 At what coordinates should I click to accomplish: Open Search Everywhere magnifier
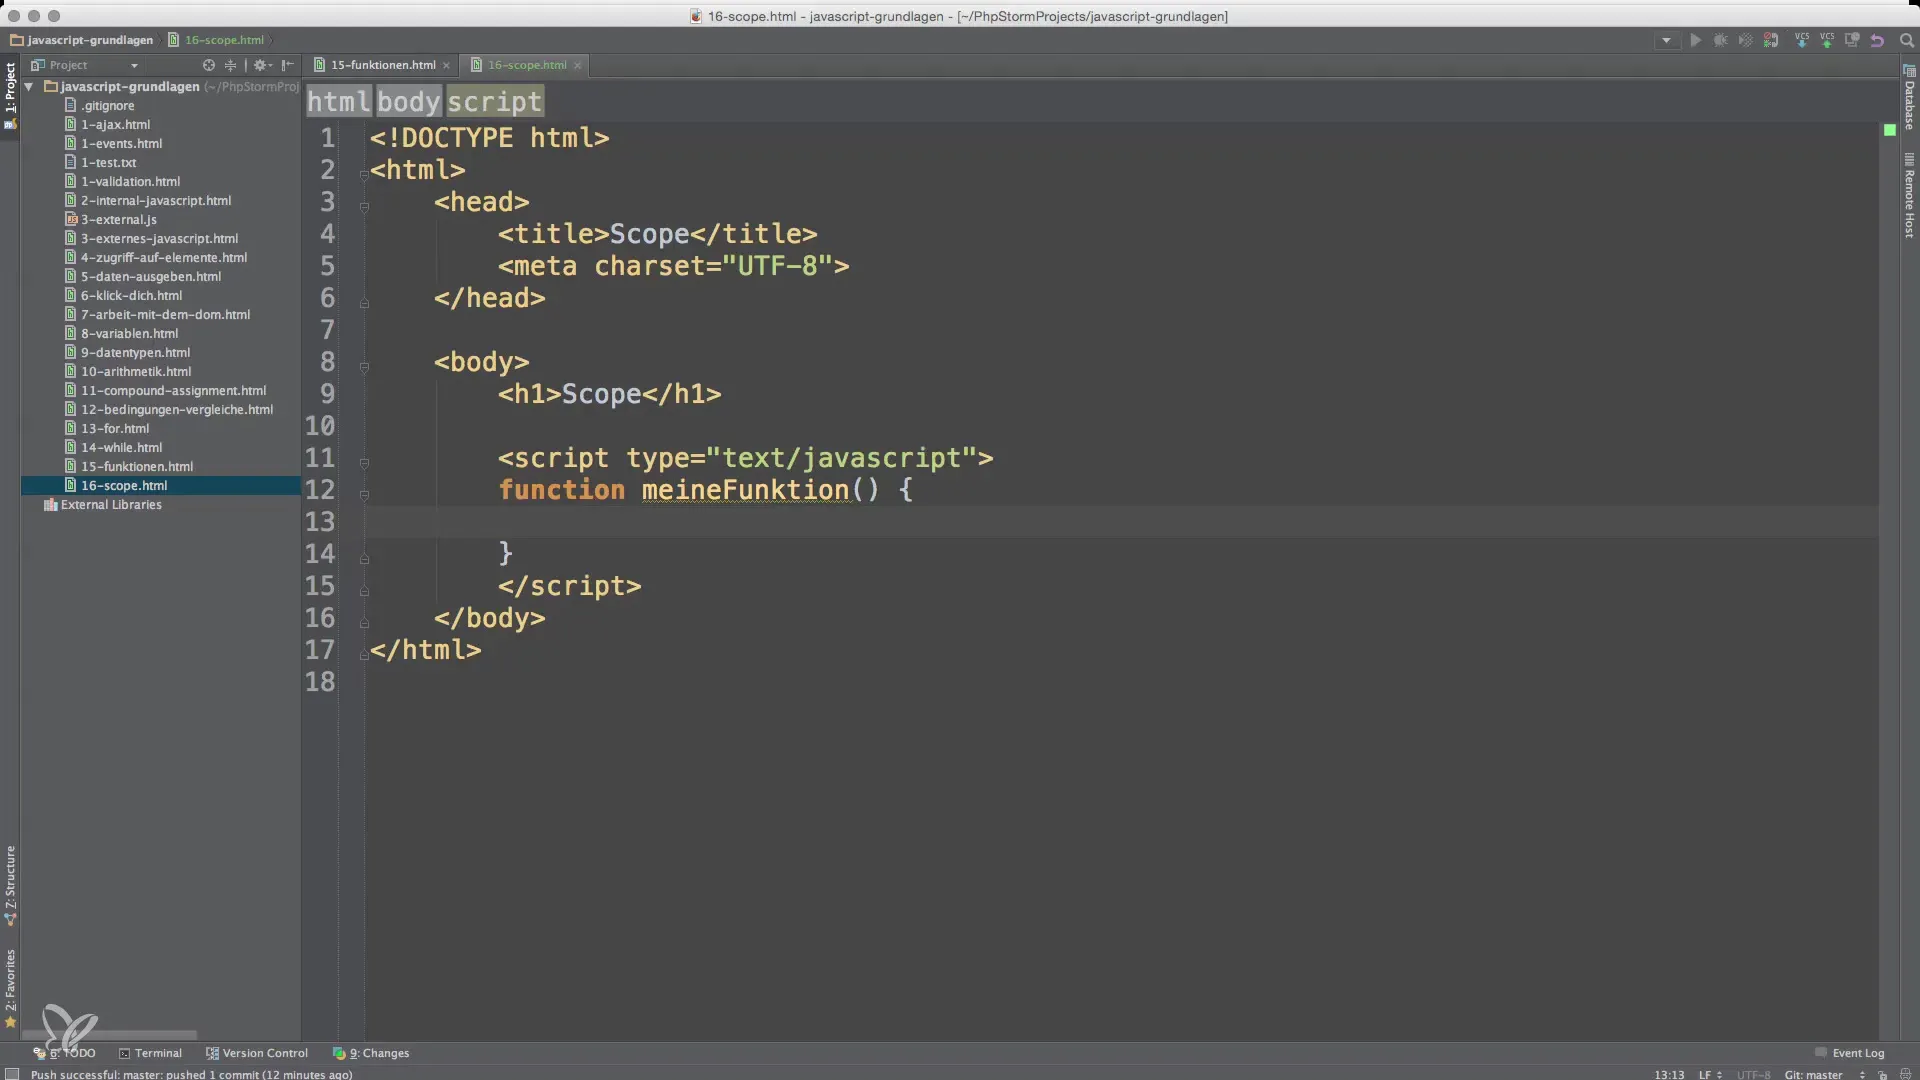(1906, 41)
